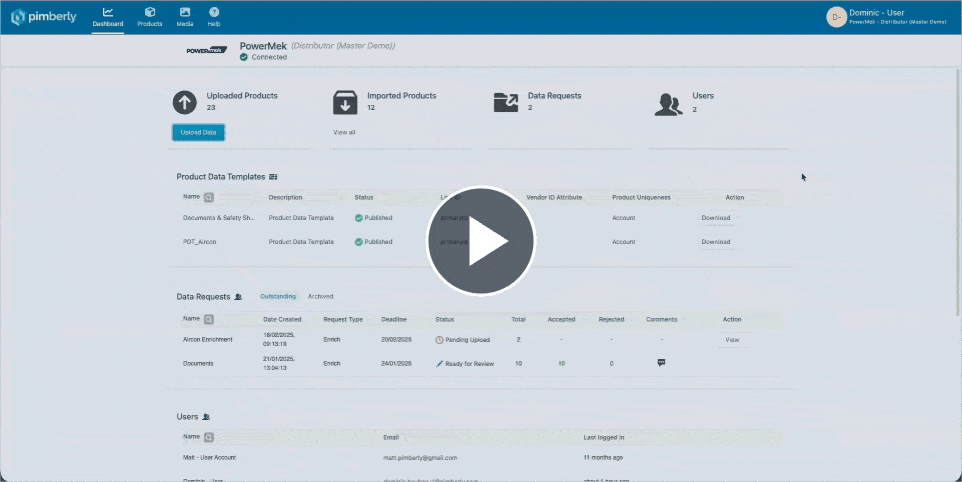This screenshot has width=962, height=482.
Task: Click the 20/02/2025 deadline cell
Action: pos(396,339)
